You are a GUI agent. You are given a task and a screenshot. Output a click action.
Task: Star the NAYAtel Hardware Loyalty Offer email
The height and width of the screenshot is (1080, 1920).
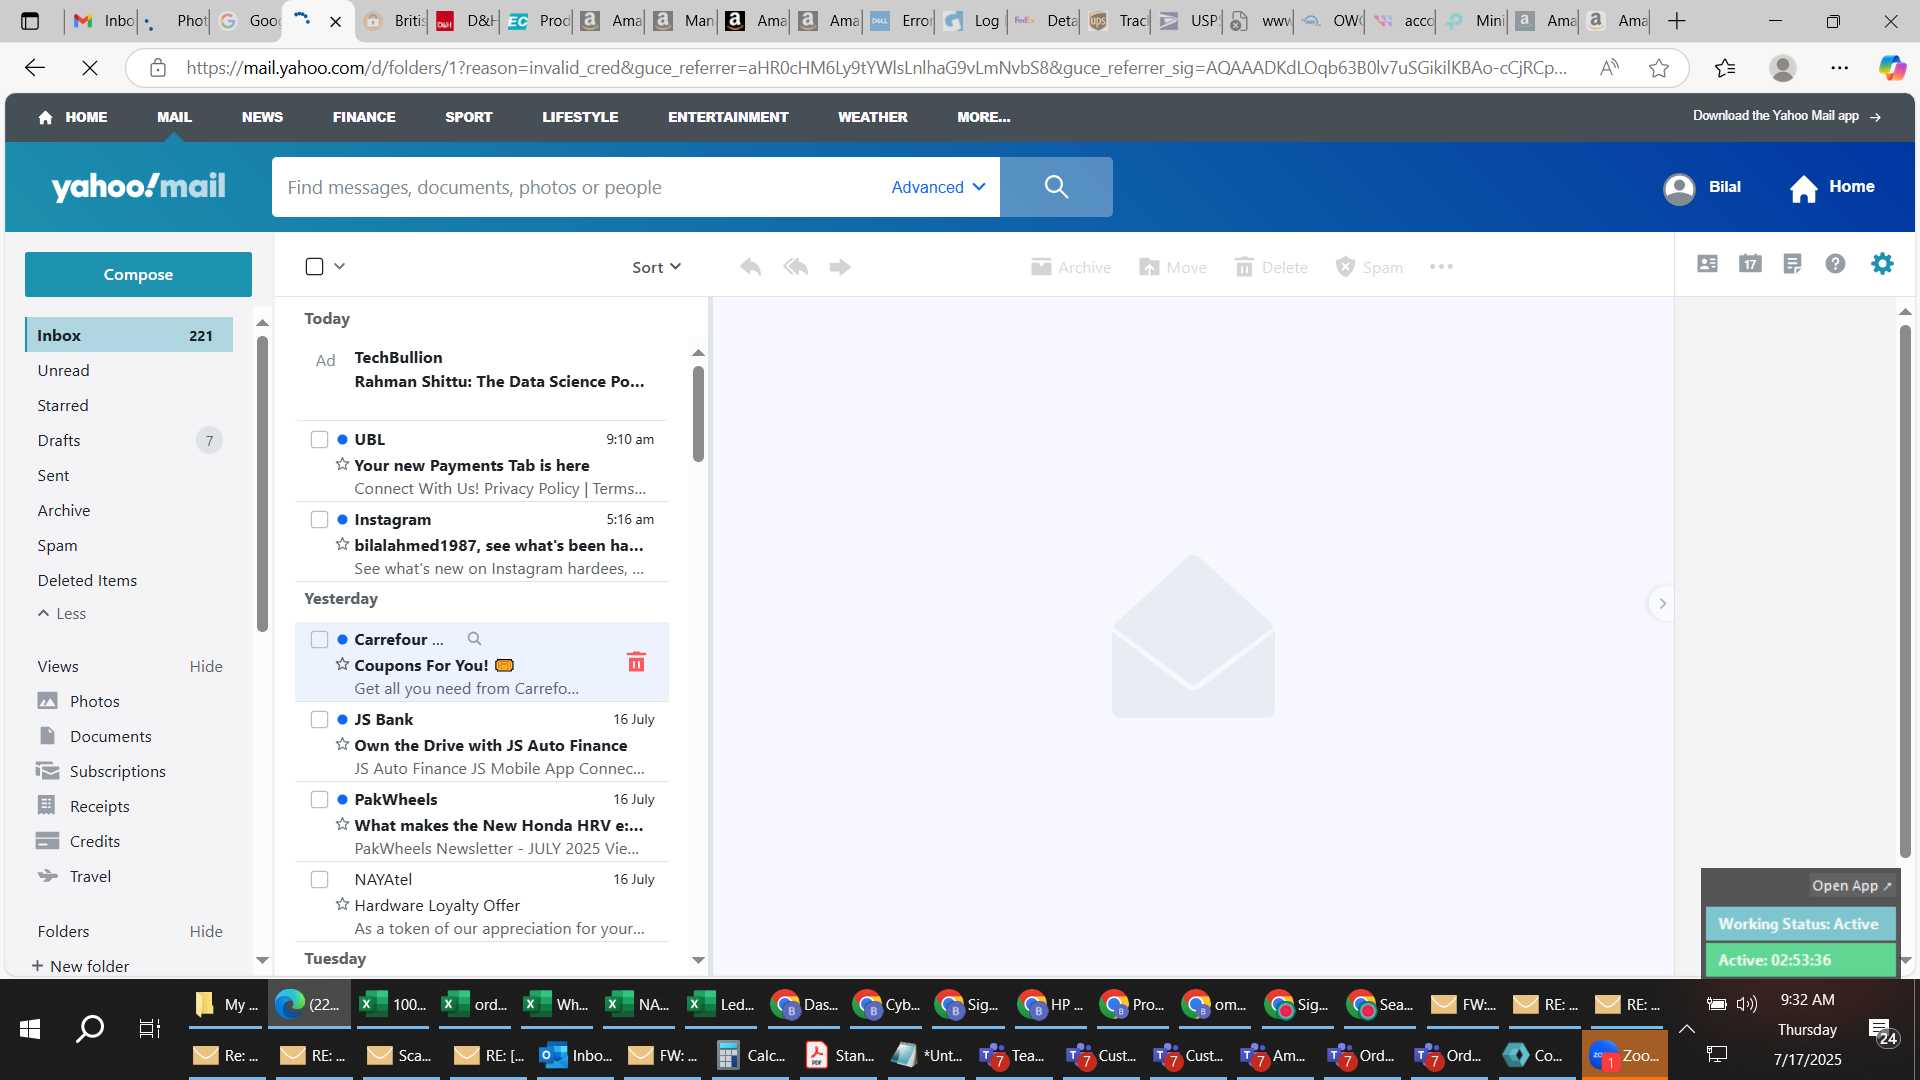click(x=342, y=905)
